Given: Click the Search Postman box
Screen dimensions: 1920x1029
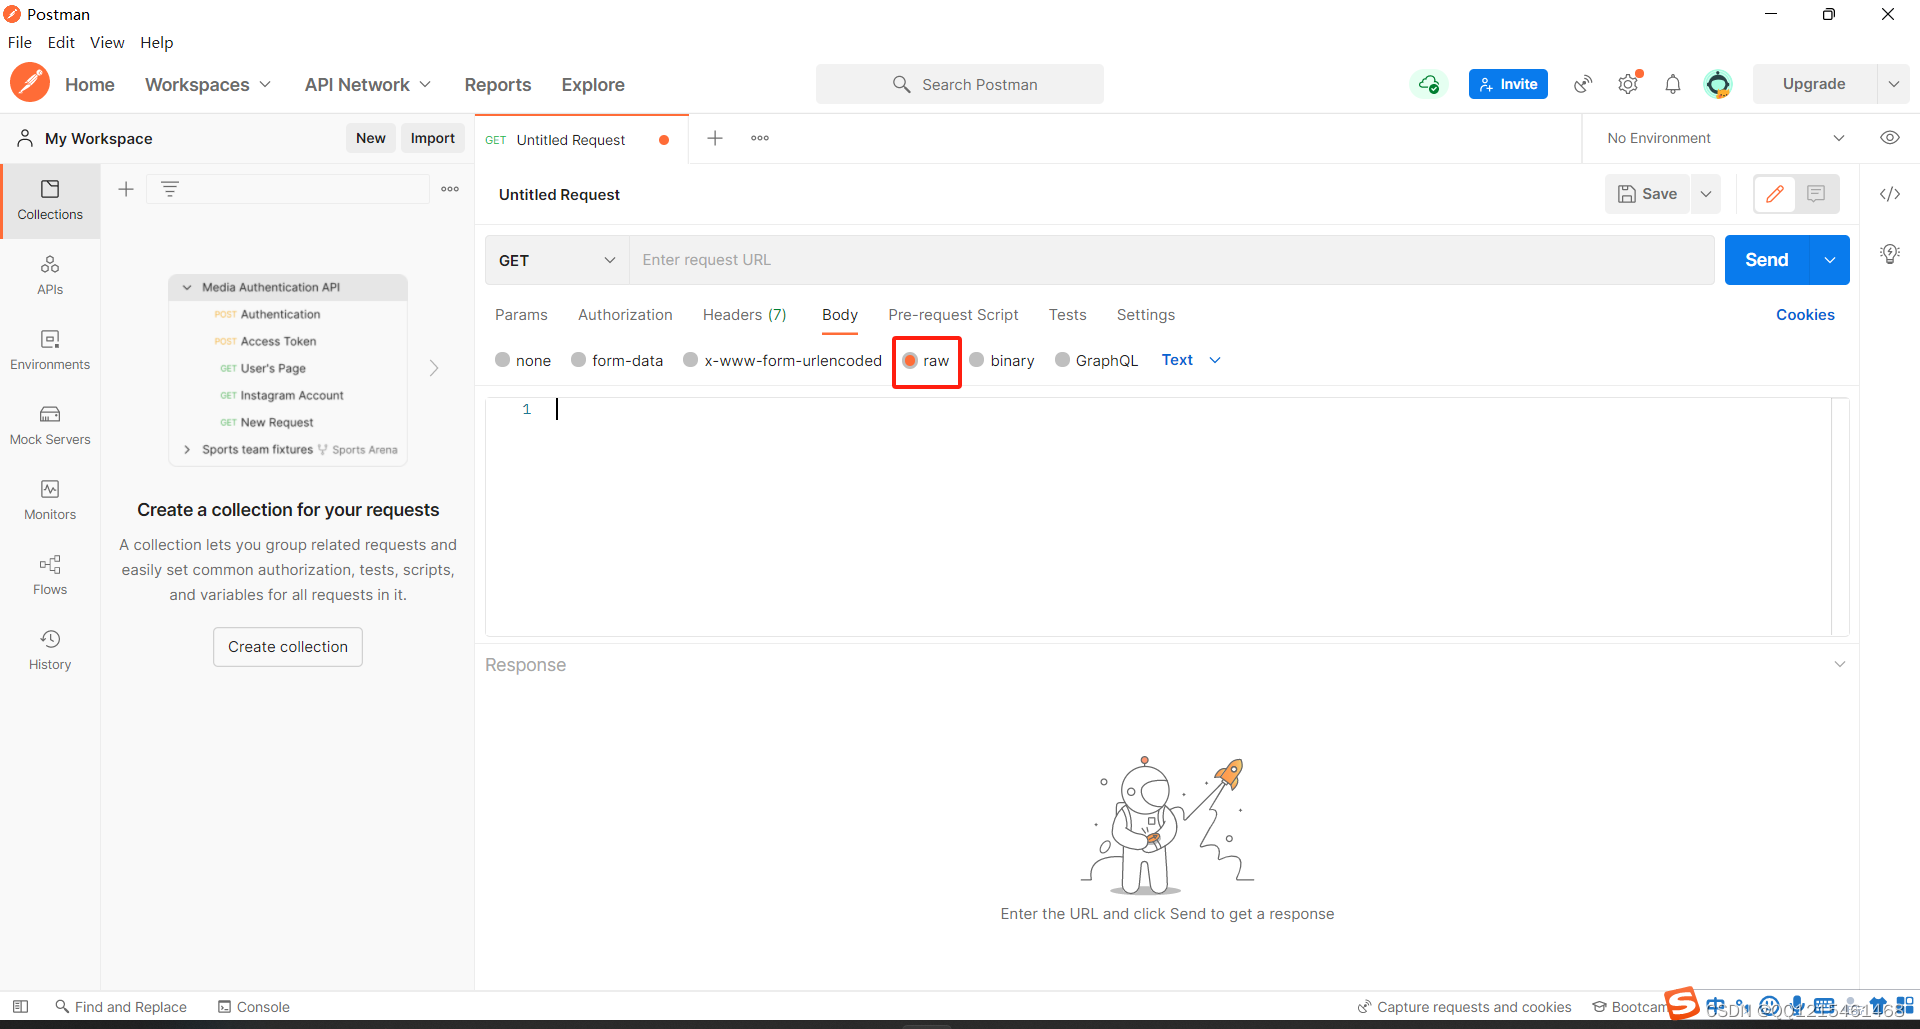Looking at the screenshot, I should click(x=960, y=84).
